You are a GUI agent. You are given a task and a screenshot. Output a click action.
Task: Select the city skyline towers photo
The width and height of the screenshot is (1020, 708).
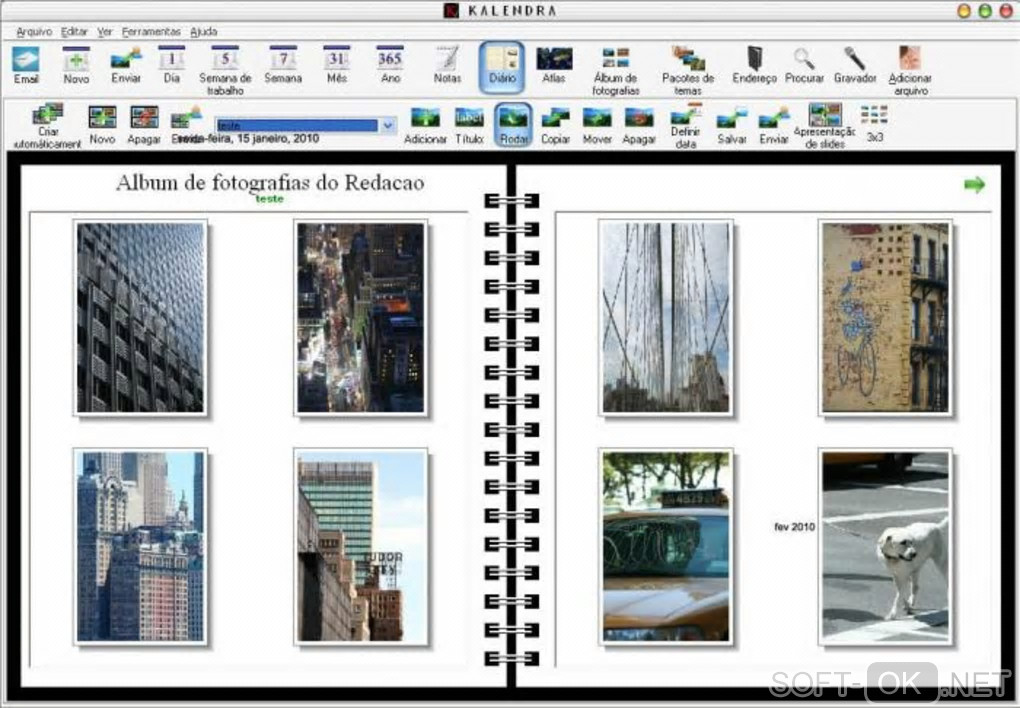coord(141,547)
